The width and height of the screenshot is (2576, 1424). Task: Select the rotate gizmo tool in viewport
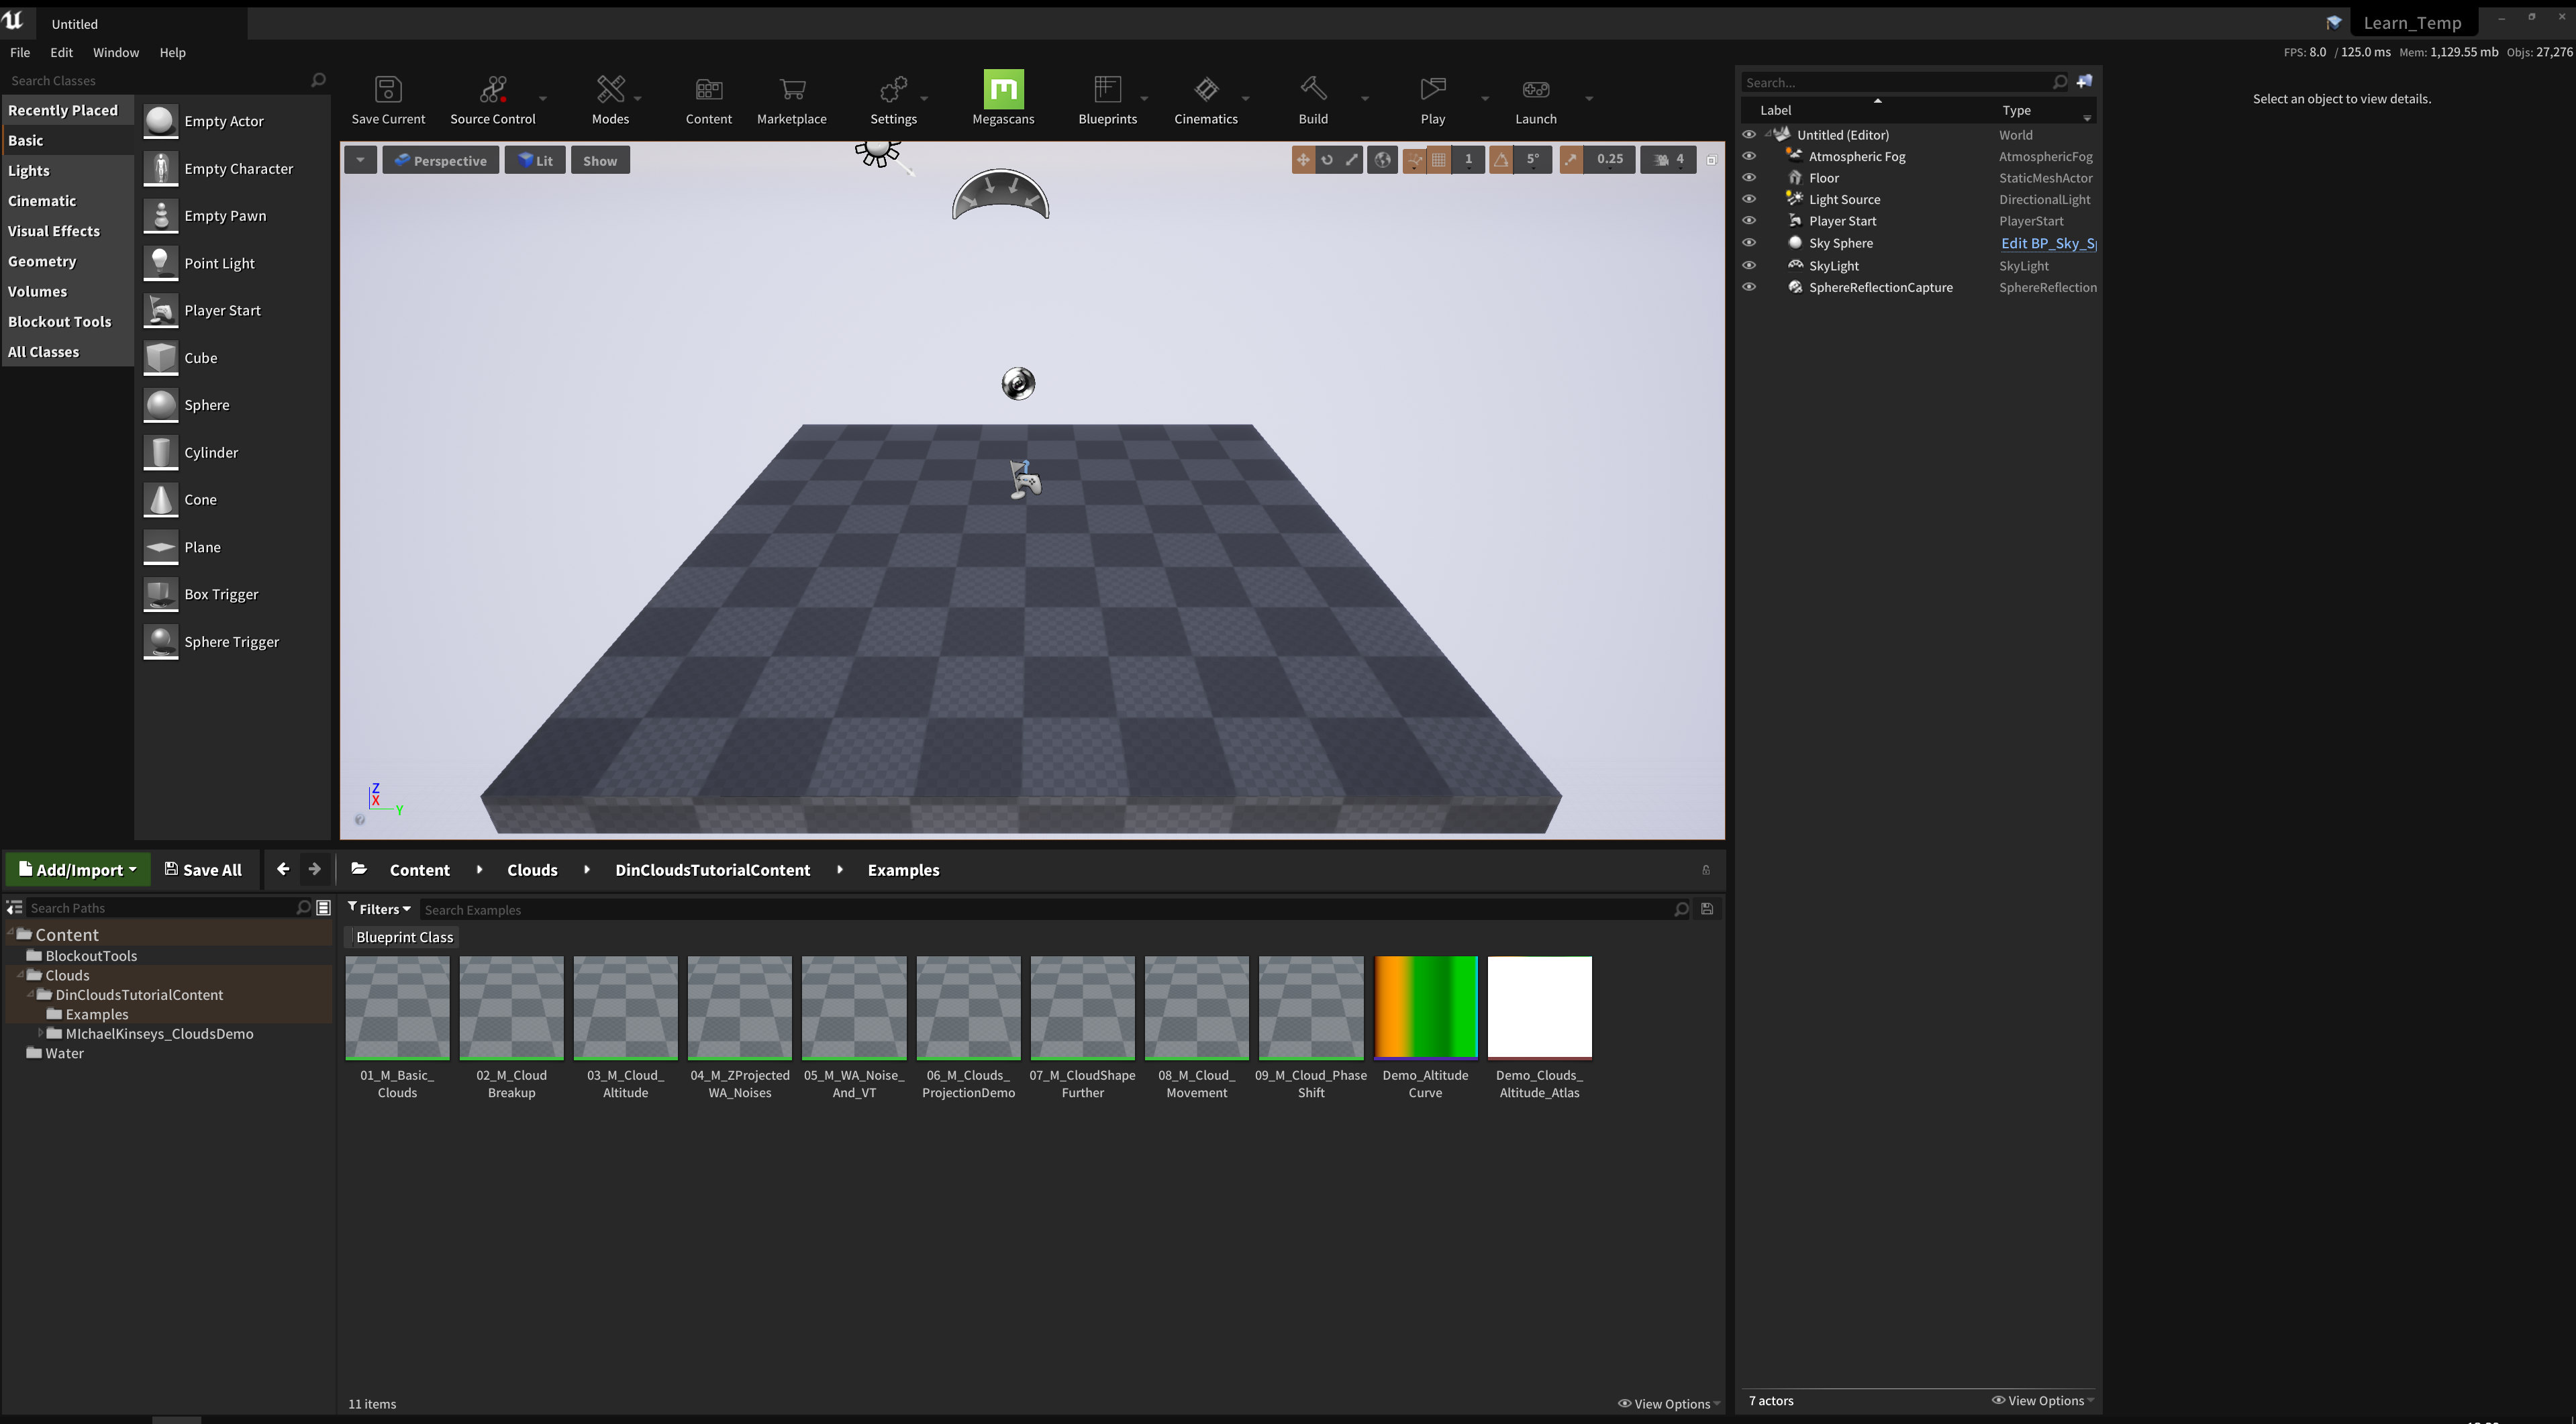[1327, 160]
